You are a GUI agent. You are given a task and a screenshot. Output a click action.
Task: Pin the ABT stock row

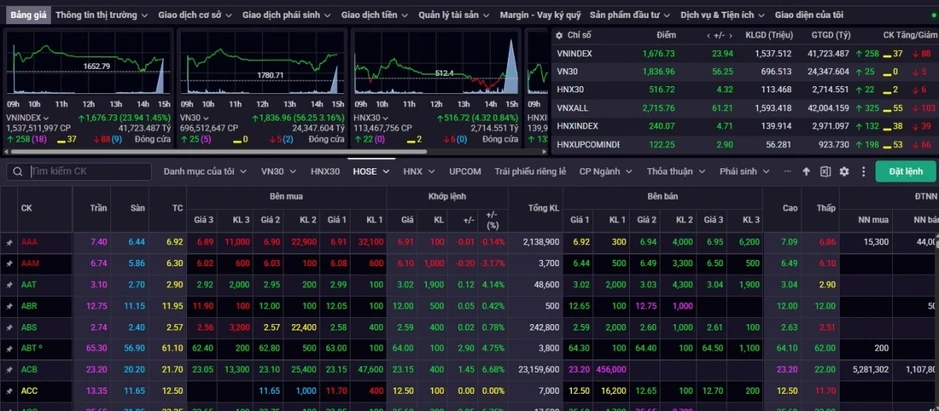click(x=9, y=349)
